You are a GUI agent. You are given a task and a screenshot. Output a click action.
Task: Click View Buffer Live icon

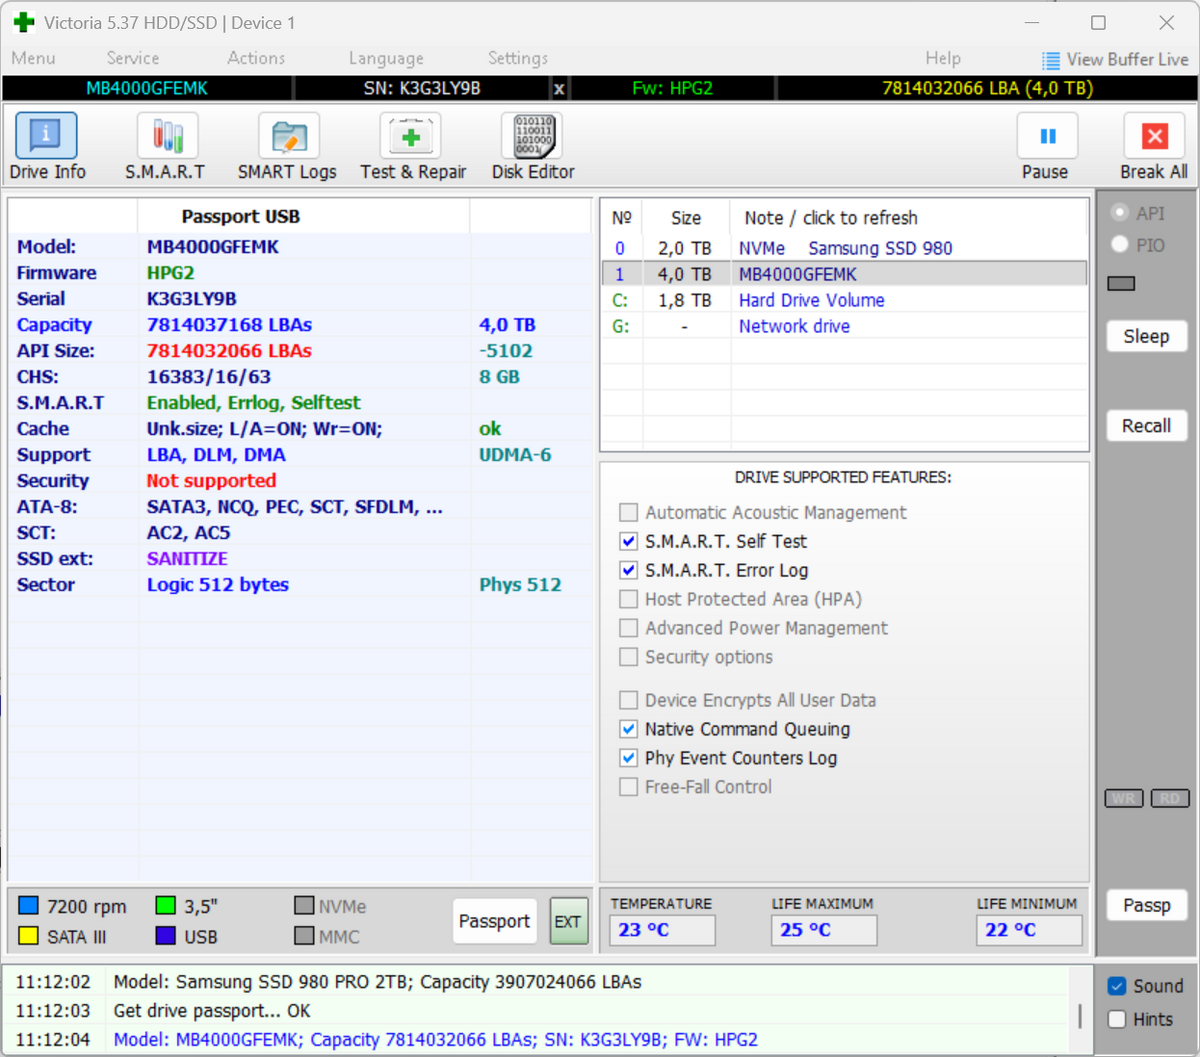pos(1050,60)
